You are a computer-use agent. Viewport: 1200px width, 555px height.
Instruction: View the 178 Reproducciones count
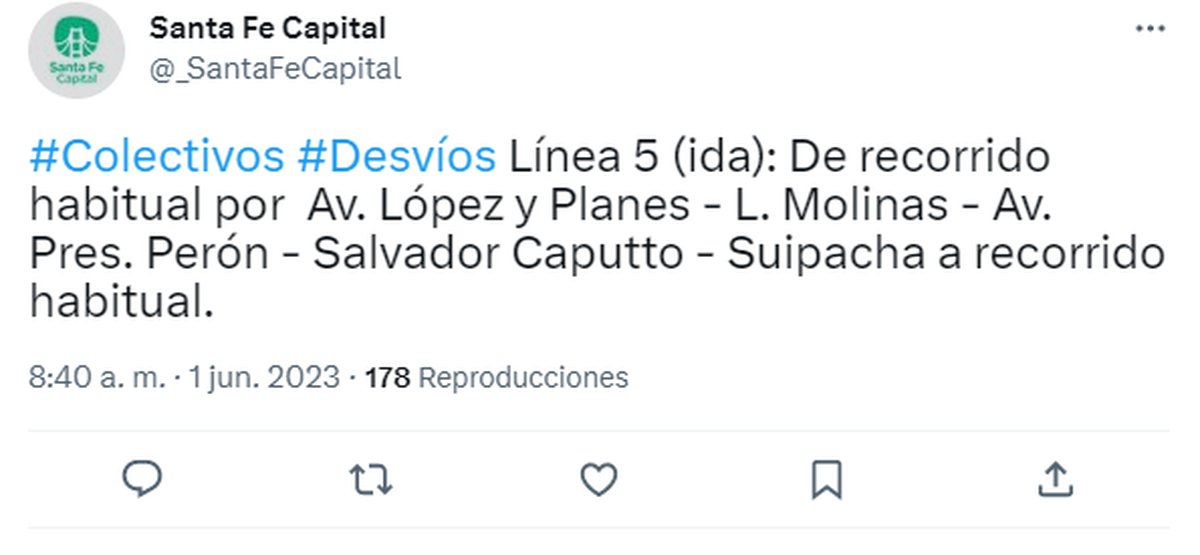[497, 378]
